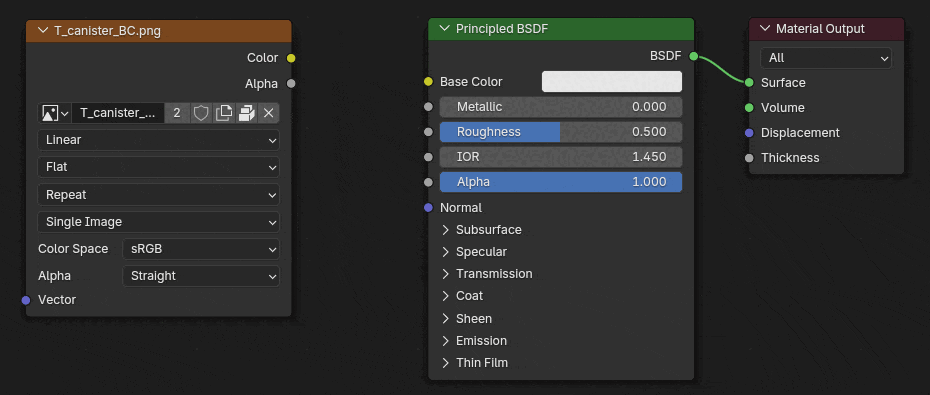Viewport: 930px width, 395px height.
Task: Click the Displacement label text
Action: (800, 133)
